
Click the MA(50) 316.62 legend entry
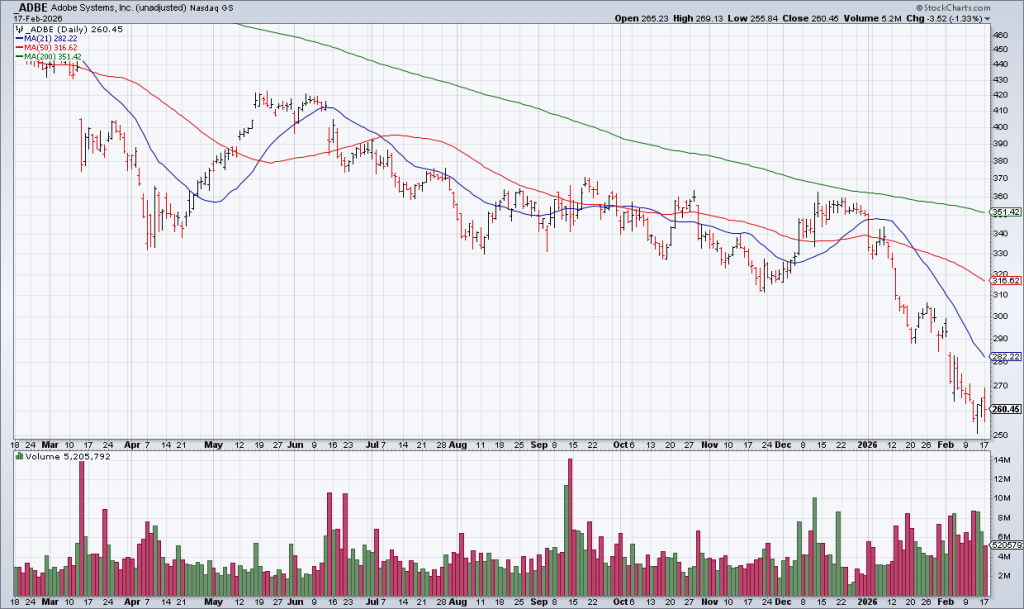[x=46, y=48]
